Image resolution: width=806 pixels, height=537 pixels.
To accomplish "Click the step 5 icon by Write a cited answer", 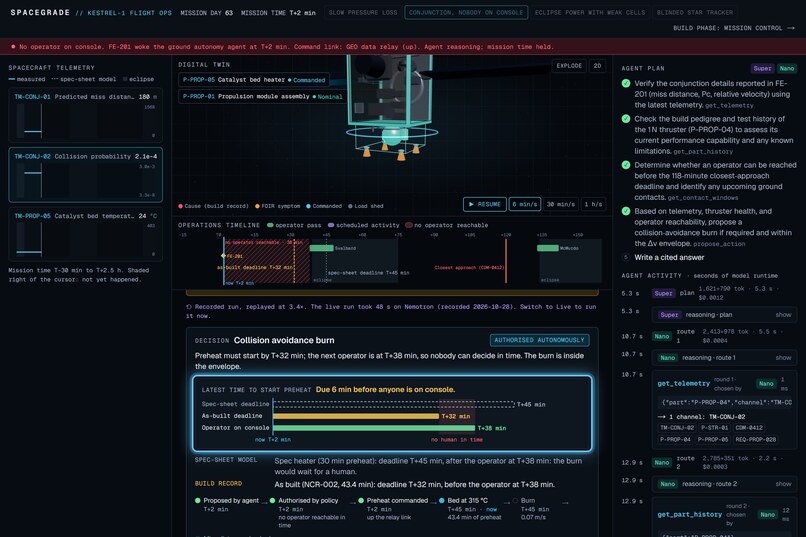I will [x=626, y=257].
